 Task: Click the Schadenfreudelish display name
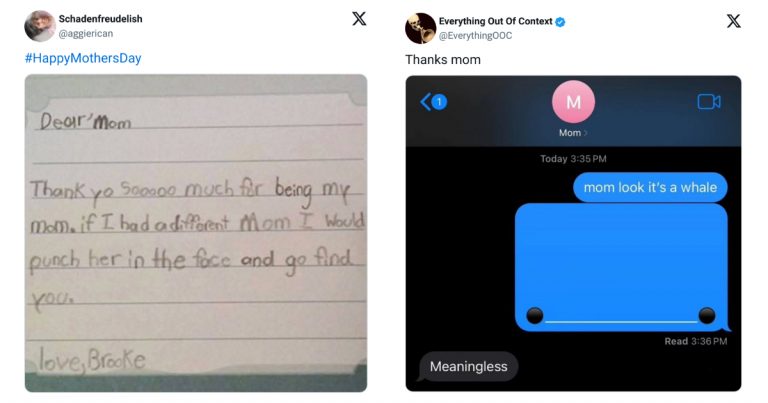[100, 19]
